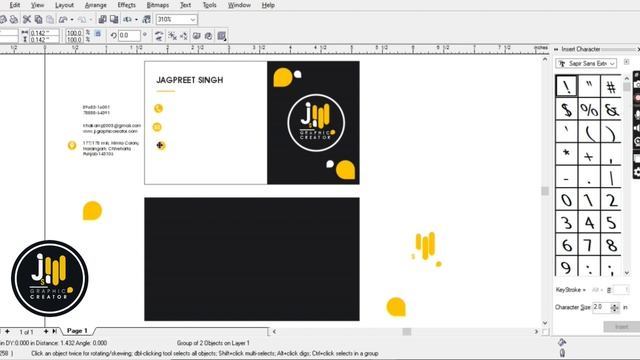This screenshot has height=360, width=640.
Task: Click the Character Size spinner arrows
Action: coord(614,307)
